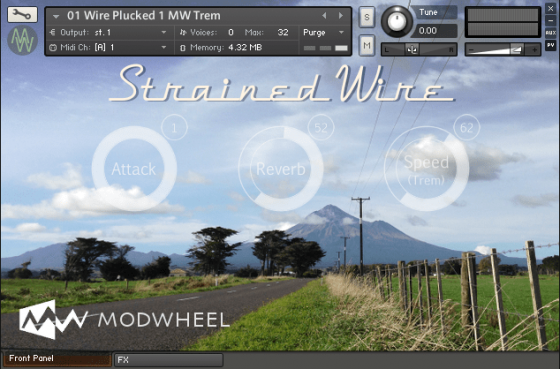Switch to the FX tab
Viewport: 560px width, 369px height.
click(169, 360)
